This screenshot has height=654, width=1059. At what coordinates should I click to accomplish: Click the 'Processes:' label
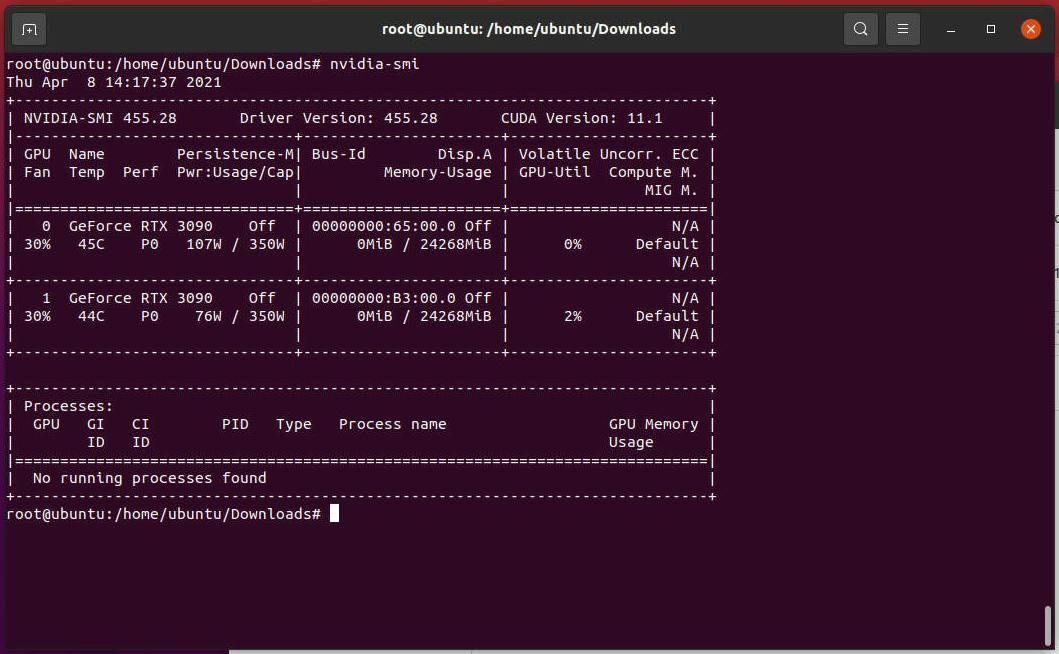pyautogui.click(x=68, y=406)
